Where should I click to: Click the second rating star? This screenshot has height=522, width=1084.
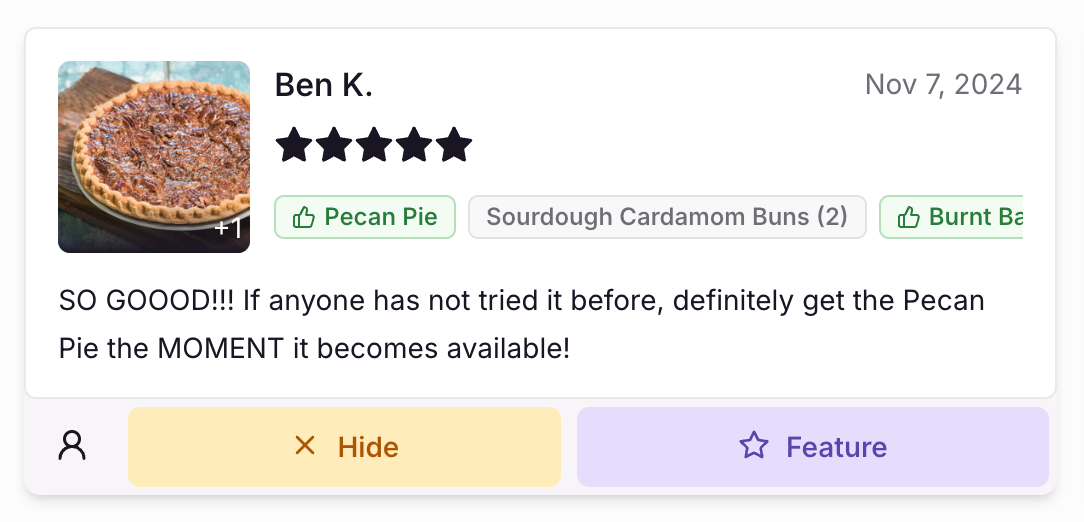click(335, 145)
